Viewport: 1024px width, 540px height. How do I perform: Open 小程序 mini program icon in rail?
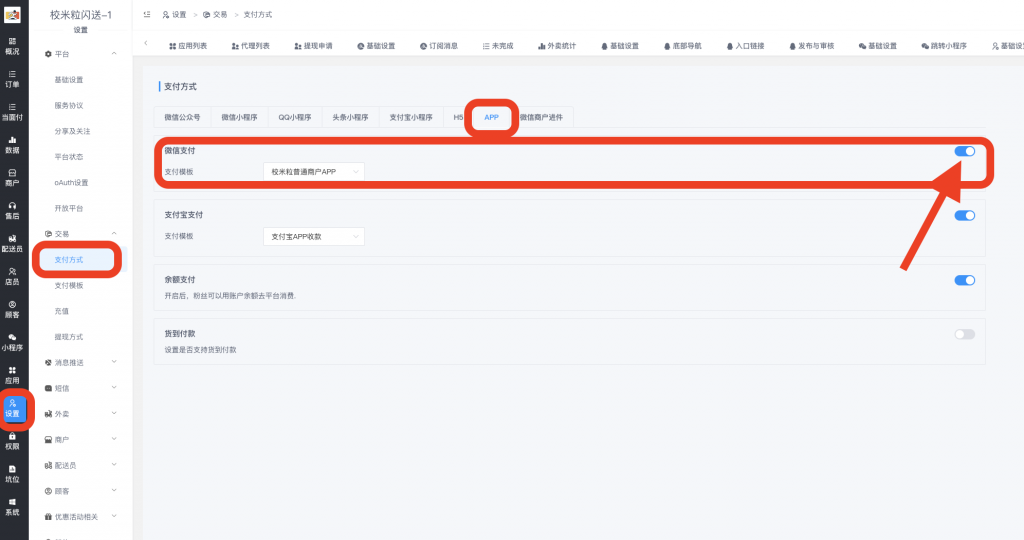(12, 343)
